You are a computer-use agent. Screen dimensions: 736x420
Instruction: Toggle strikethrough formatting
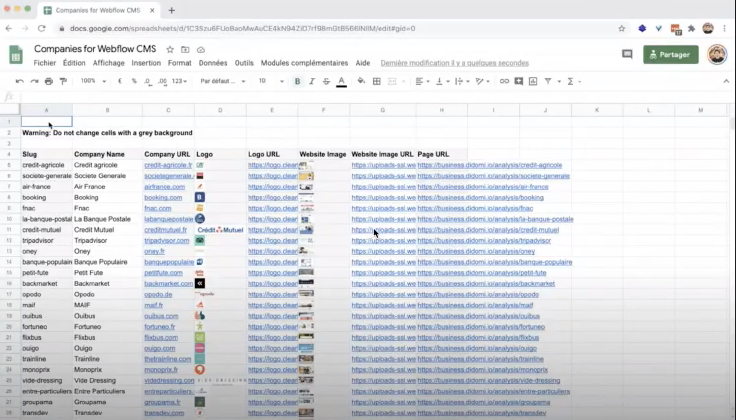(326, 81)
